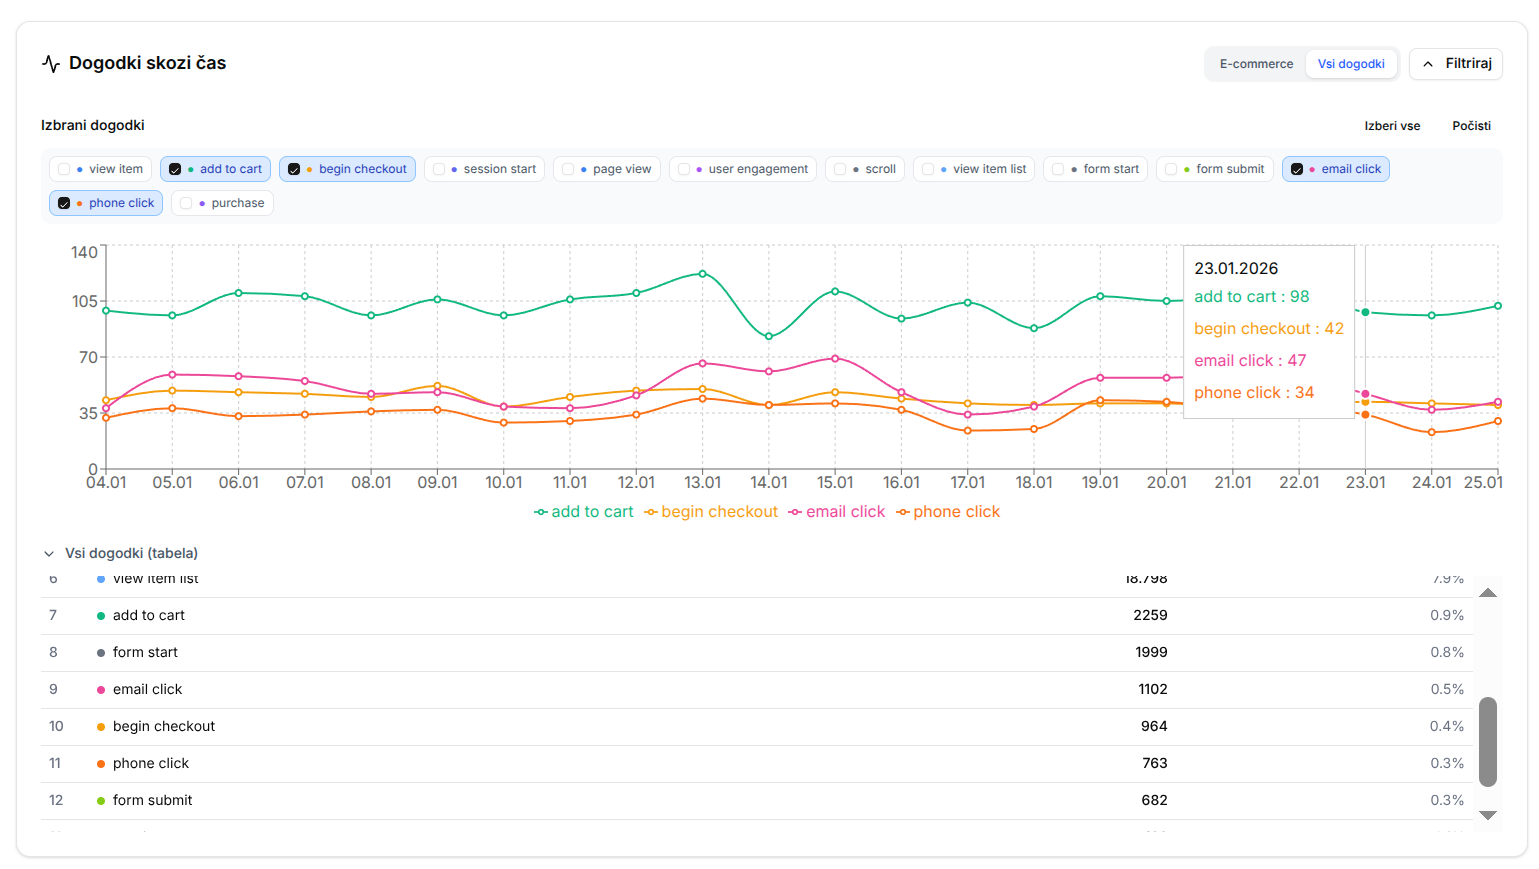
Task: Uncheck the add to cart event
Action: pyautogui.click(x=176, y=169)
